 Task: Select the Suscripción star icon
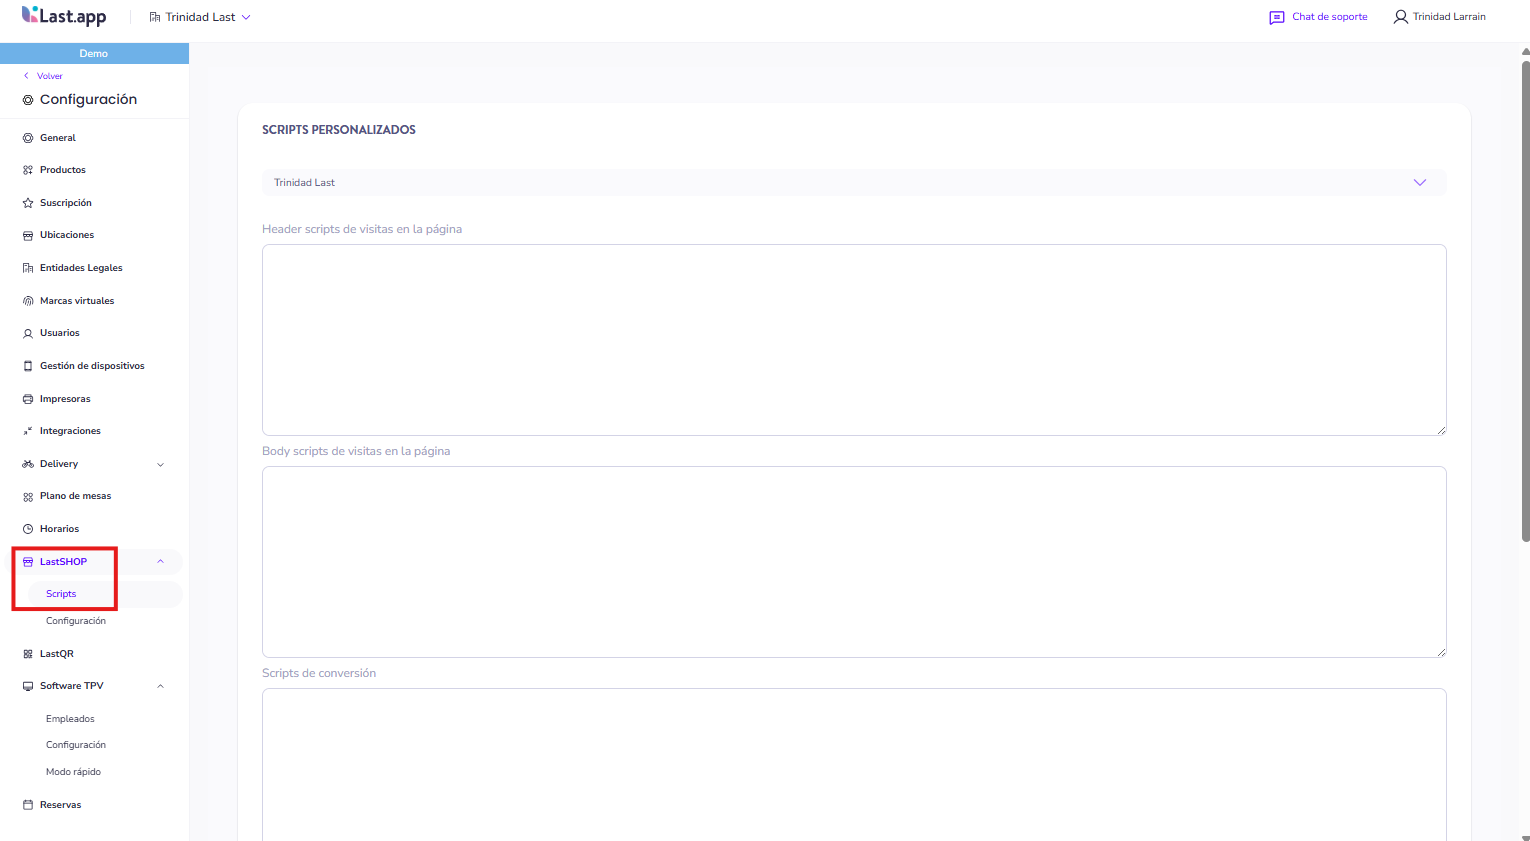(x=28, y=203)
